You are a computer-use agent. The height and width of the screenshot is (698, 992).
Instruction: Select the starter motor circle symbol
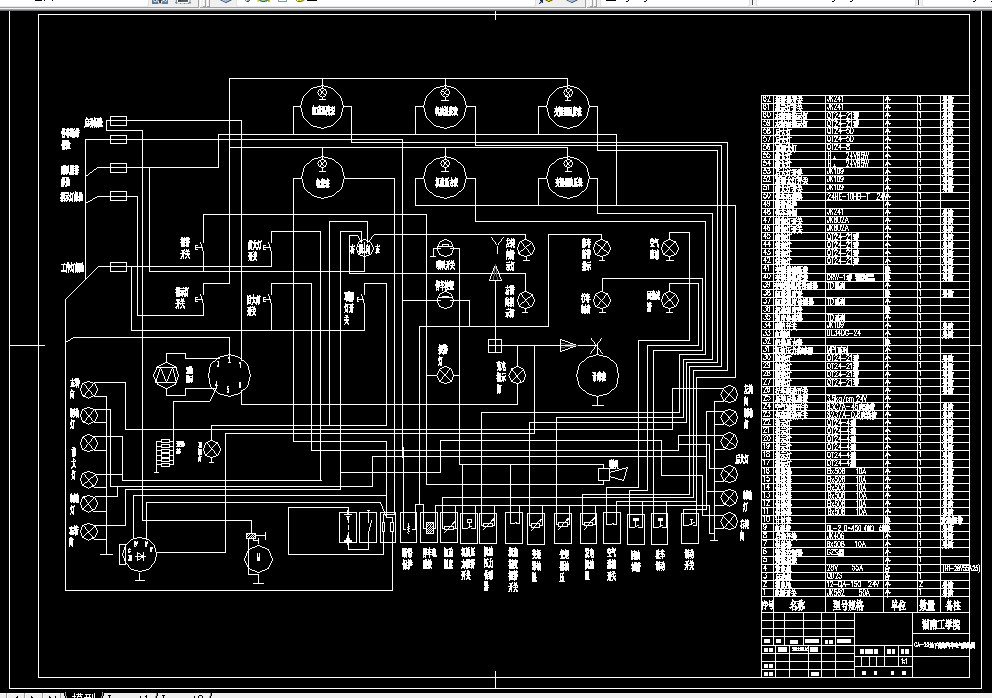click(x=259, y=559)
